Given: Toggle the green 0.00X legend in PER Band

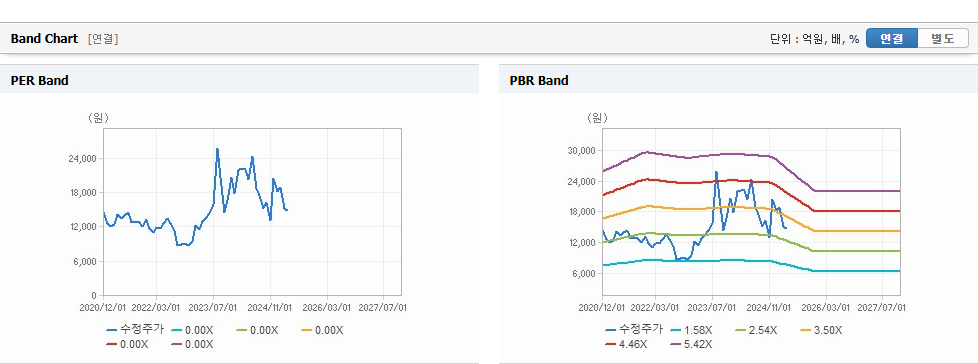Looking at the screenshot, I should pyautogui.click(x=257, y=330).
